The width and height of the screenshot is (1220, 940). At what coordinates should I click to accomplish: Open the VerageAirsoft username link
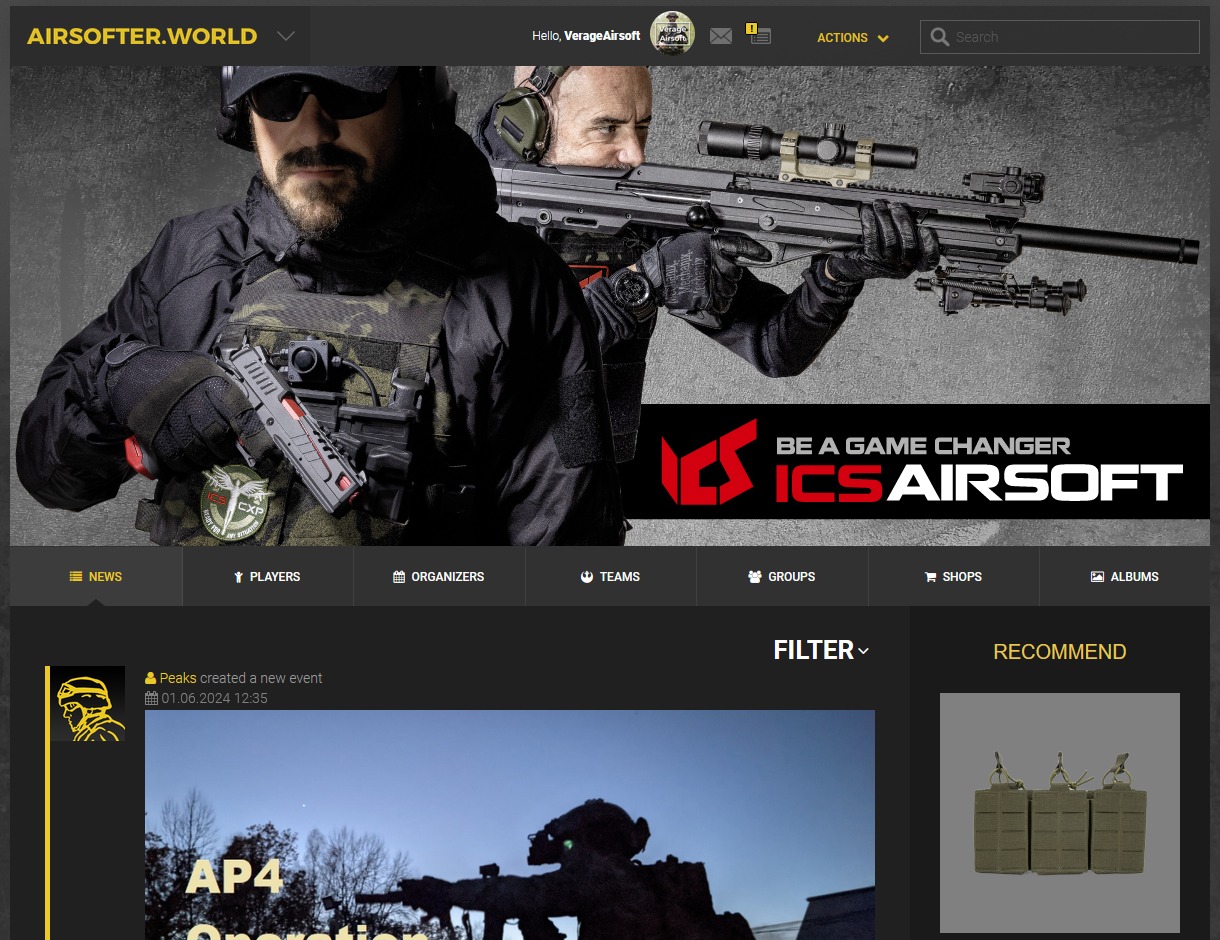pyautogui.click(x=602, y=36)
